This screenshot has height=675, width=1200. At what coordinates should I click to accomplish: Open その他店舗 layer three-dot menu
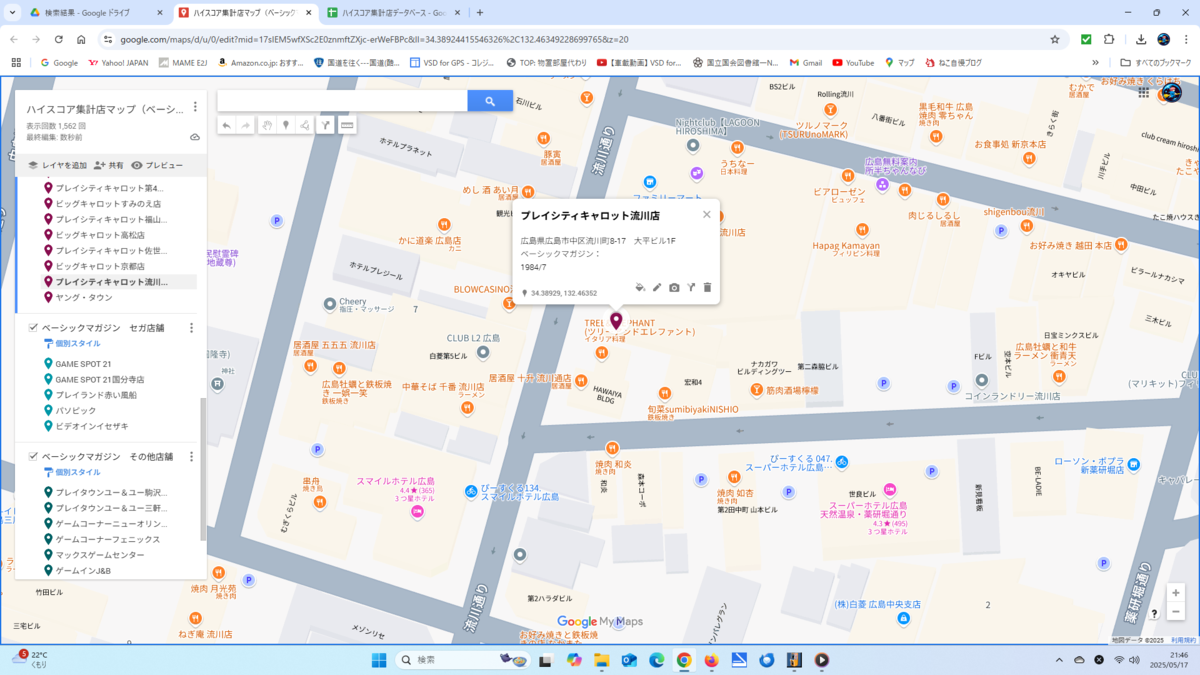[x=192, y=456]
